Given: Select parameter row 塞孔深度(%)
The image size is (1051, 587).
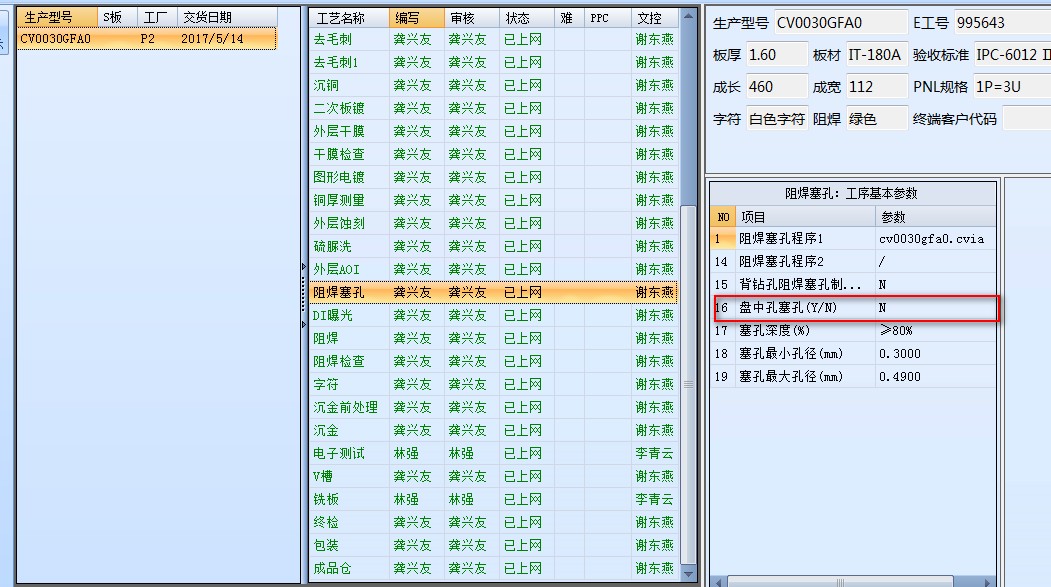Looking at the screenshot, I should coord(853,330).
